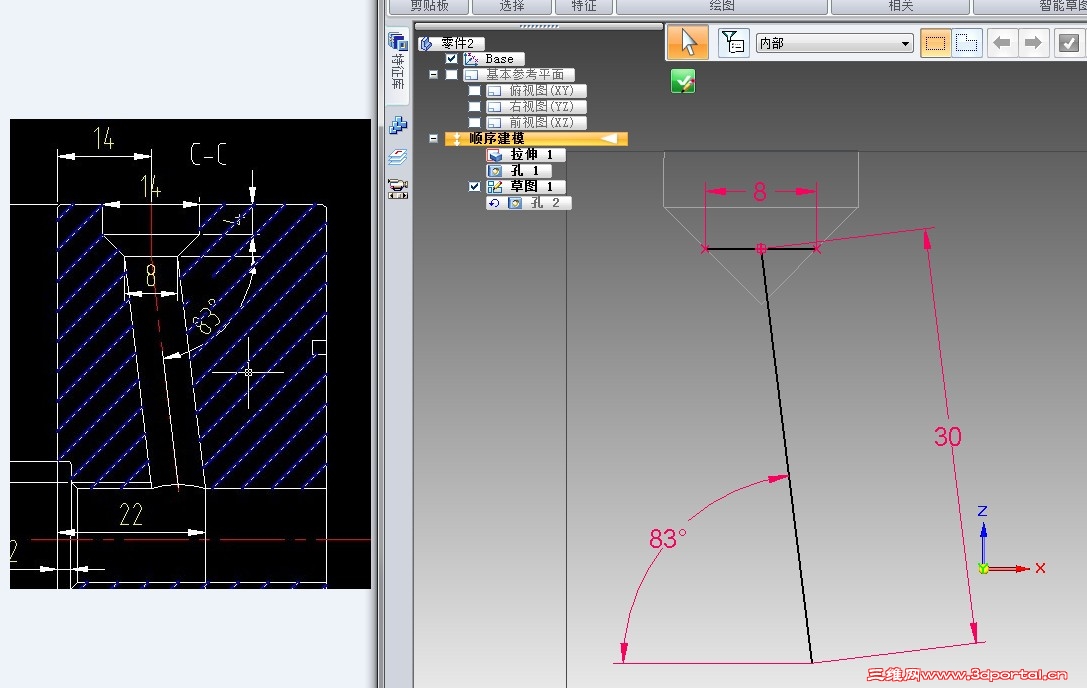Click the 30 length dimension in sketch

(x=948, y=436)
